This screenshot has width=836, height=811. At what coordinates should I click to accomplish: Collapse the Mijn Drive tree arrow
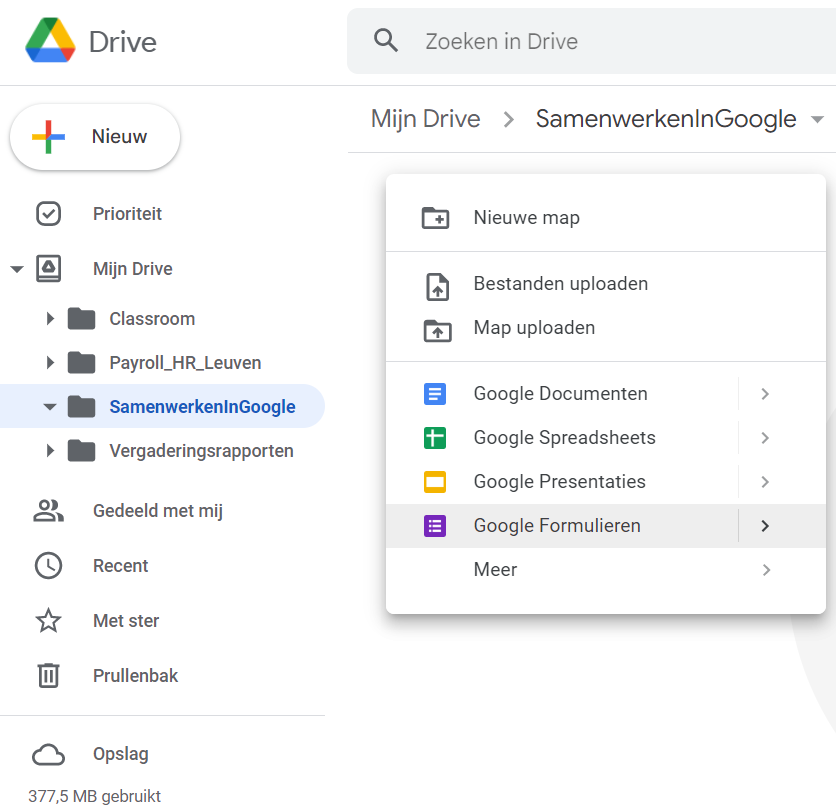17,269
